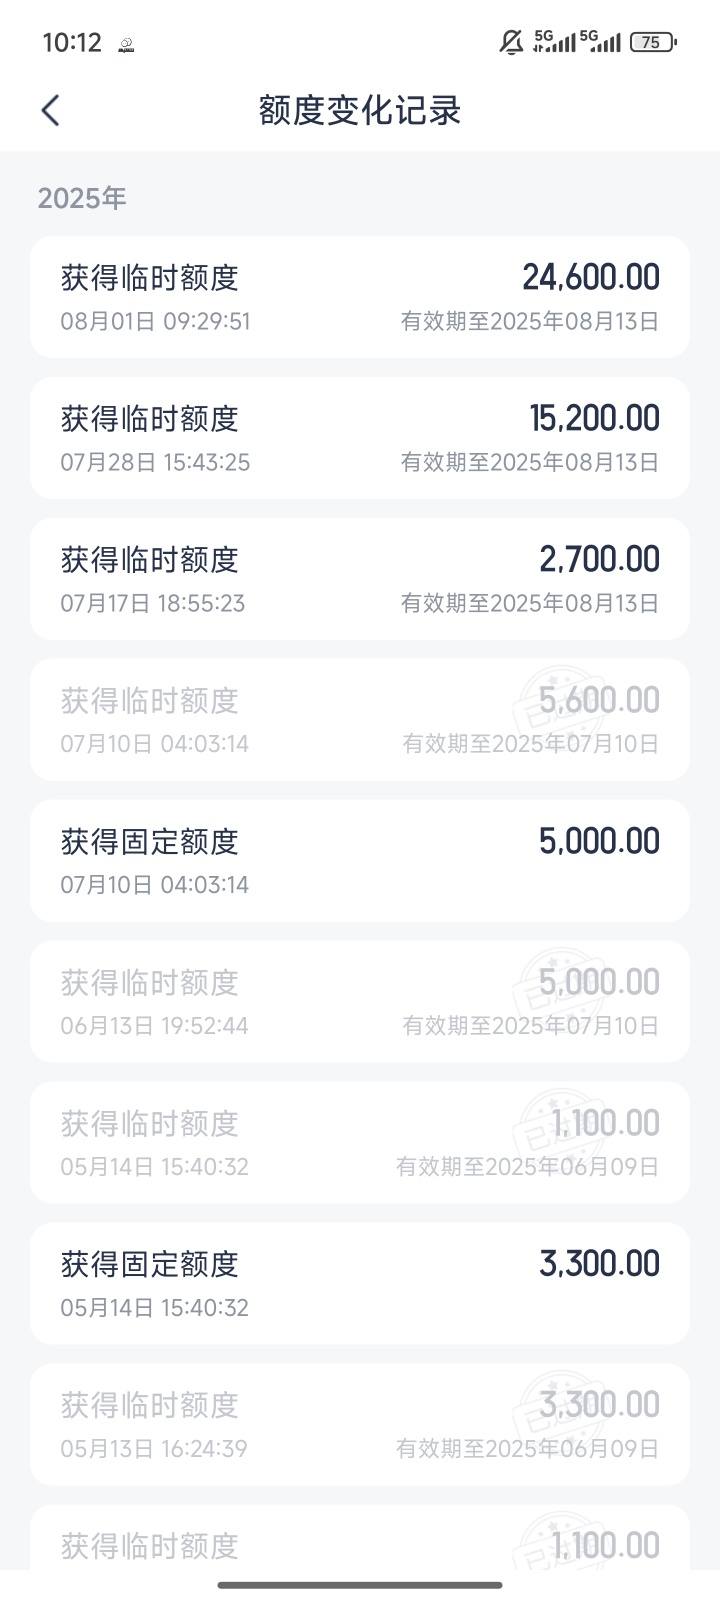Tap the small icon beside the clock
The width and height of the screenshot is (720, 1600).
[x=127, y=45]
